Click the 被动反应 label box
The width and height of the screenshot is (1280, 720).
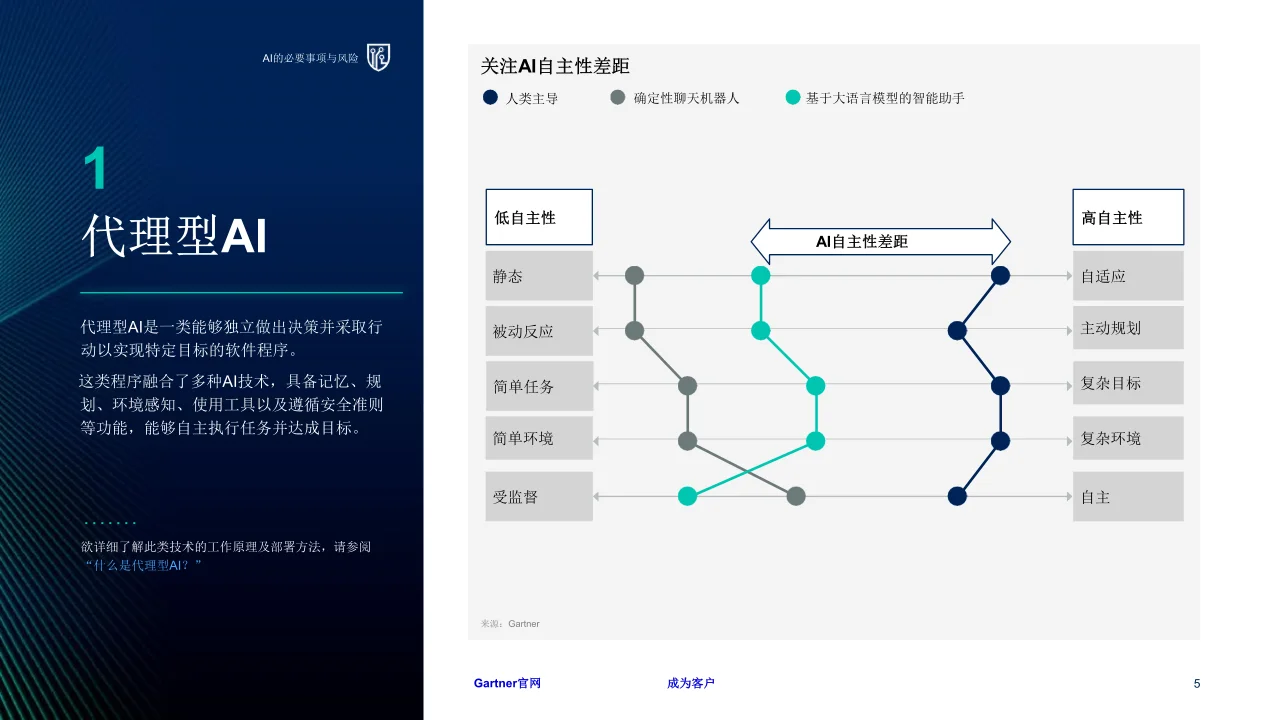click(539, 330)
